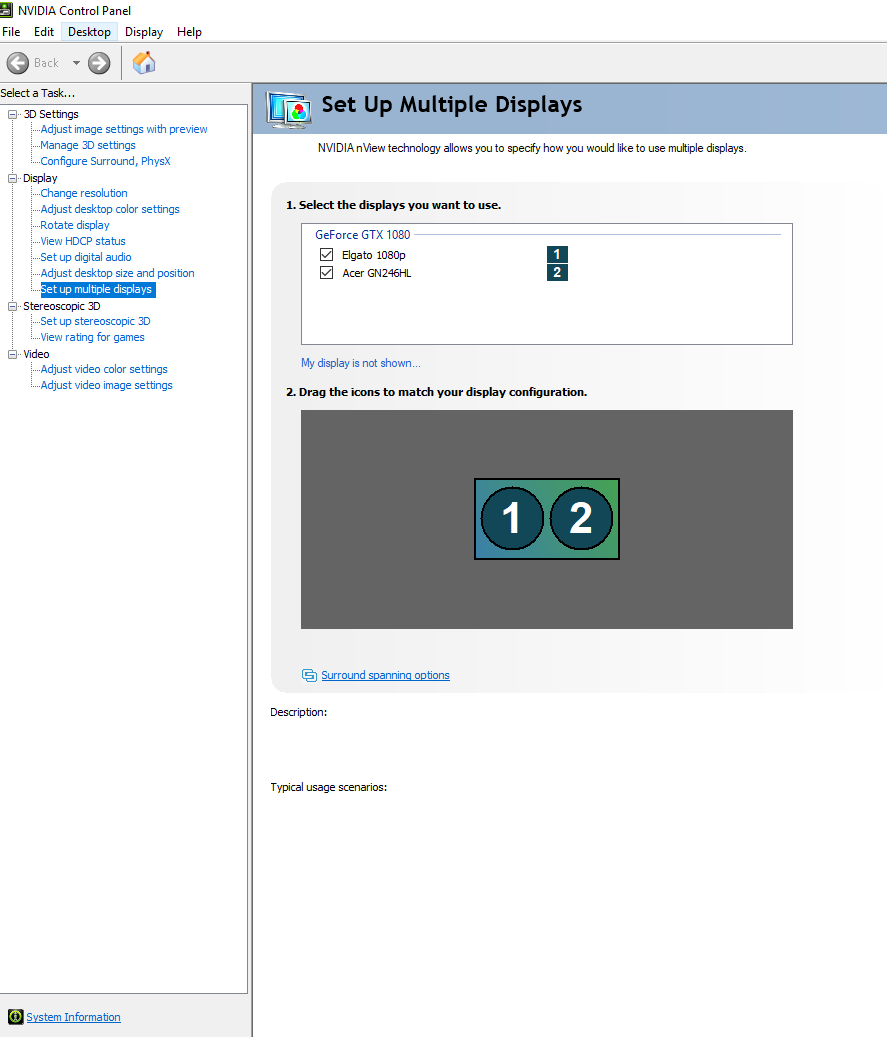887x1037 pixels.
Task: Collapse the Video tree node
Action: coord(13,354)
